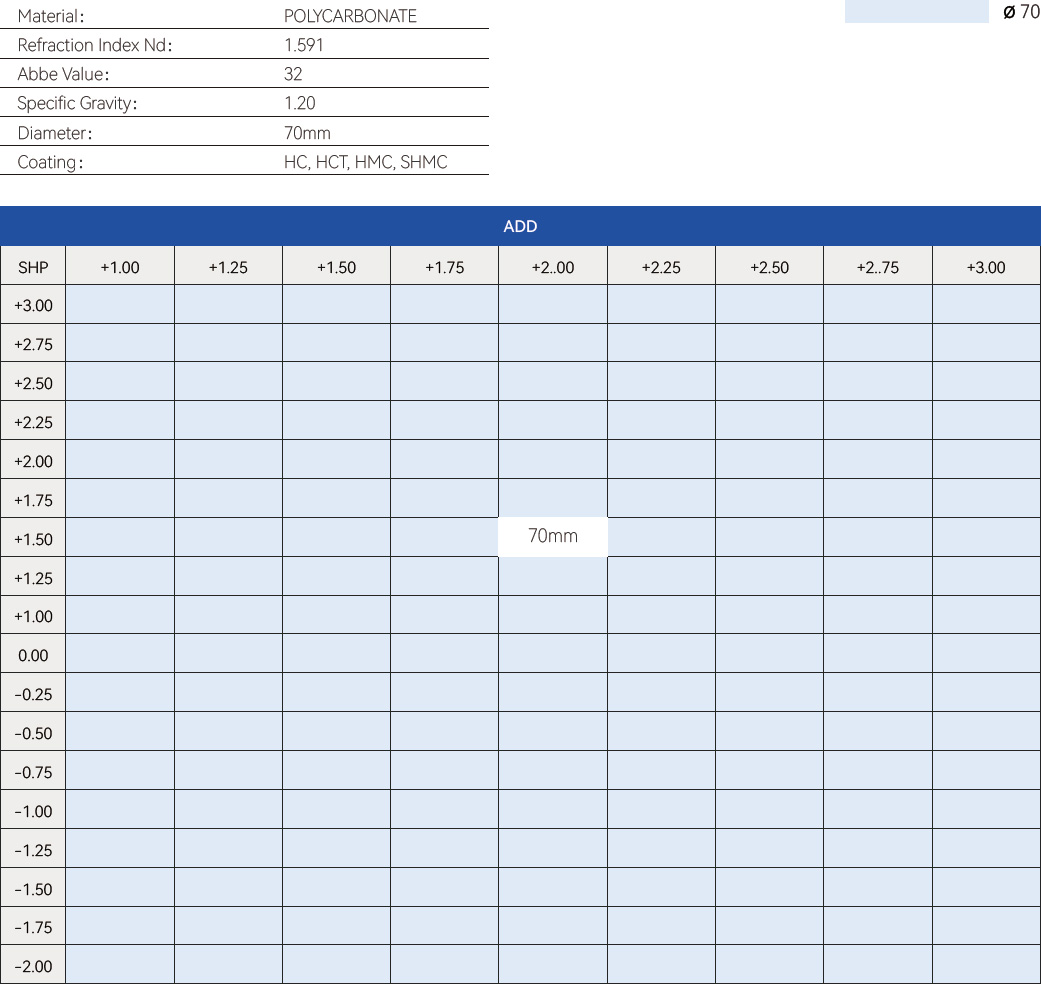Select the +3.00 ADD column header

click(x=986, y=267)
